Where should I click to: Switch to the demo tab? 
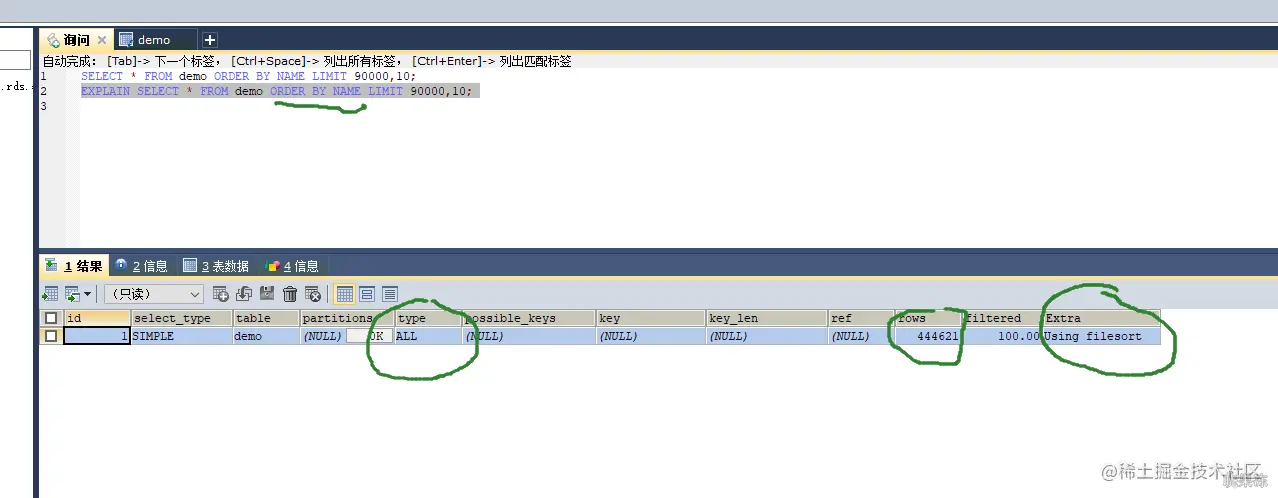(x=154, y=40)
